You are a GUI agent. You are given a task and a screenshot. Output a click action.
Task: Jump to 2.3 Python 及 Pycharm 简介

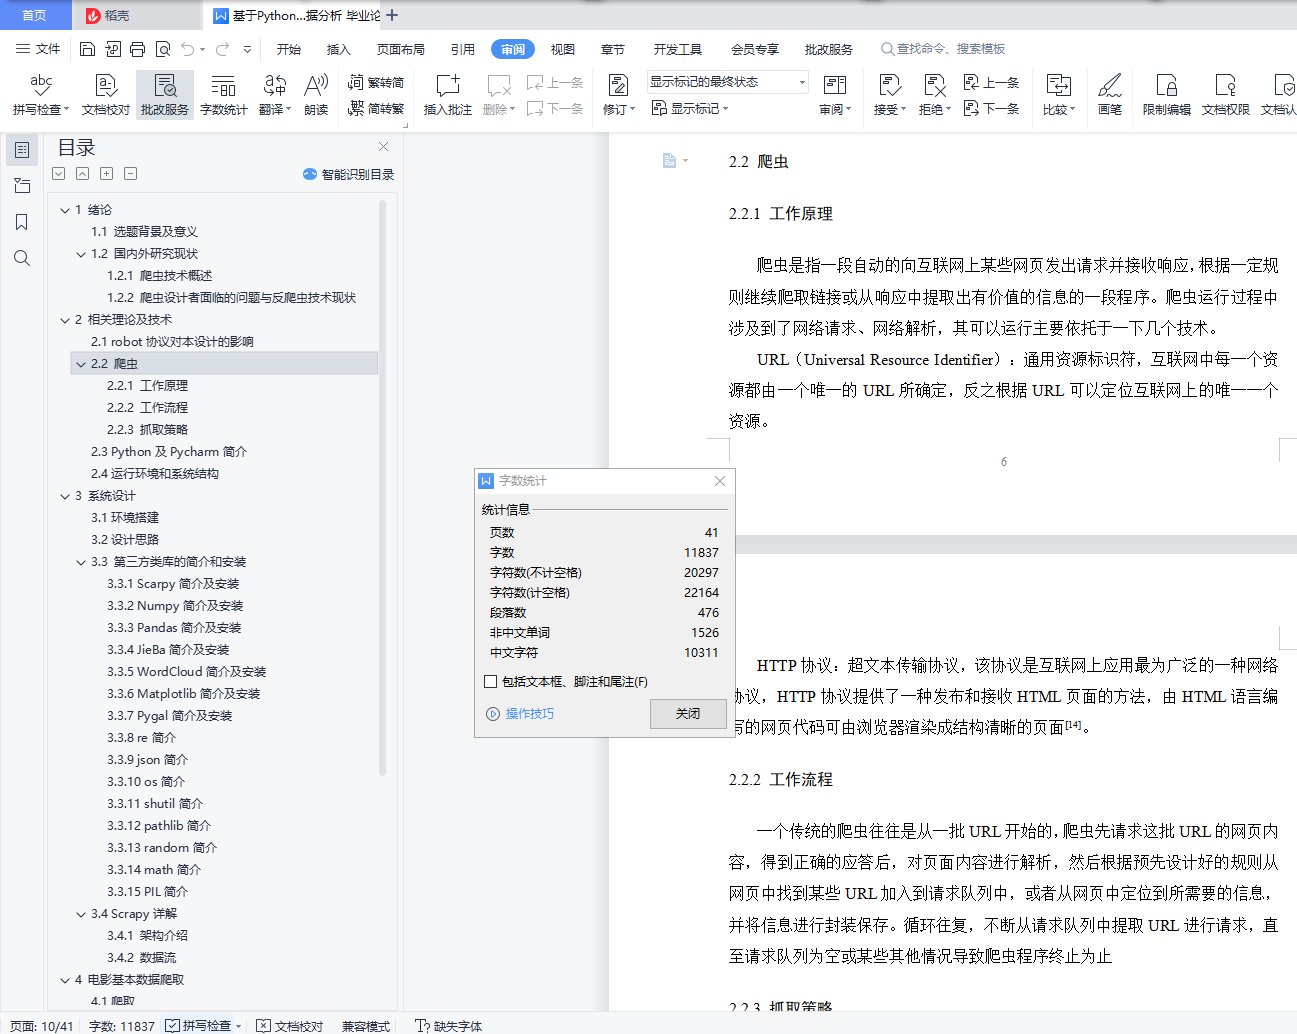[x=169, y=452]
